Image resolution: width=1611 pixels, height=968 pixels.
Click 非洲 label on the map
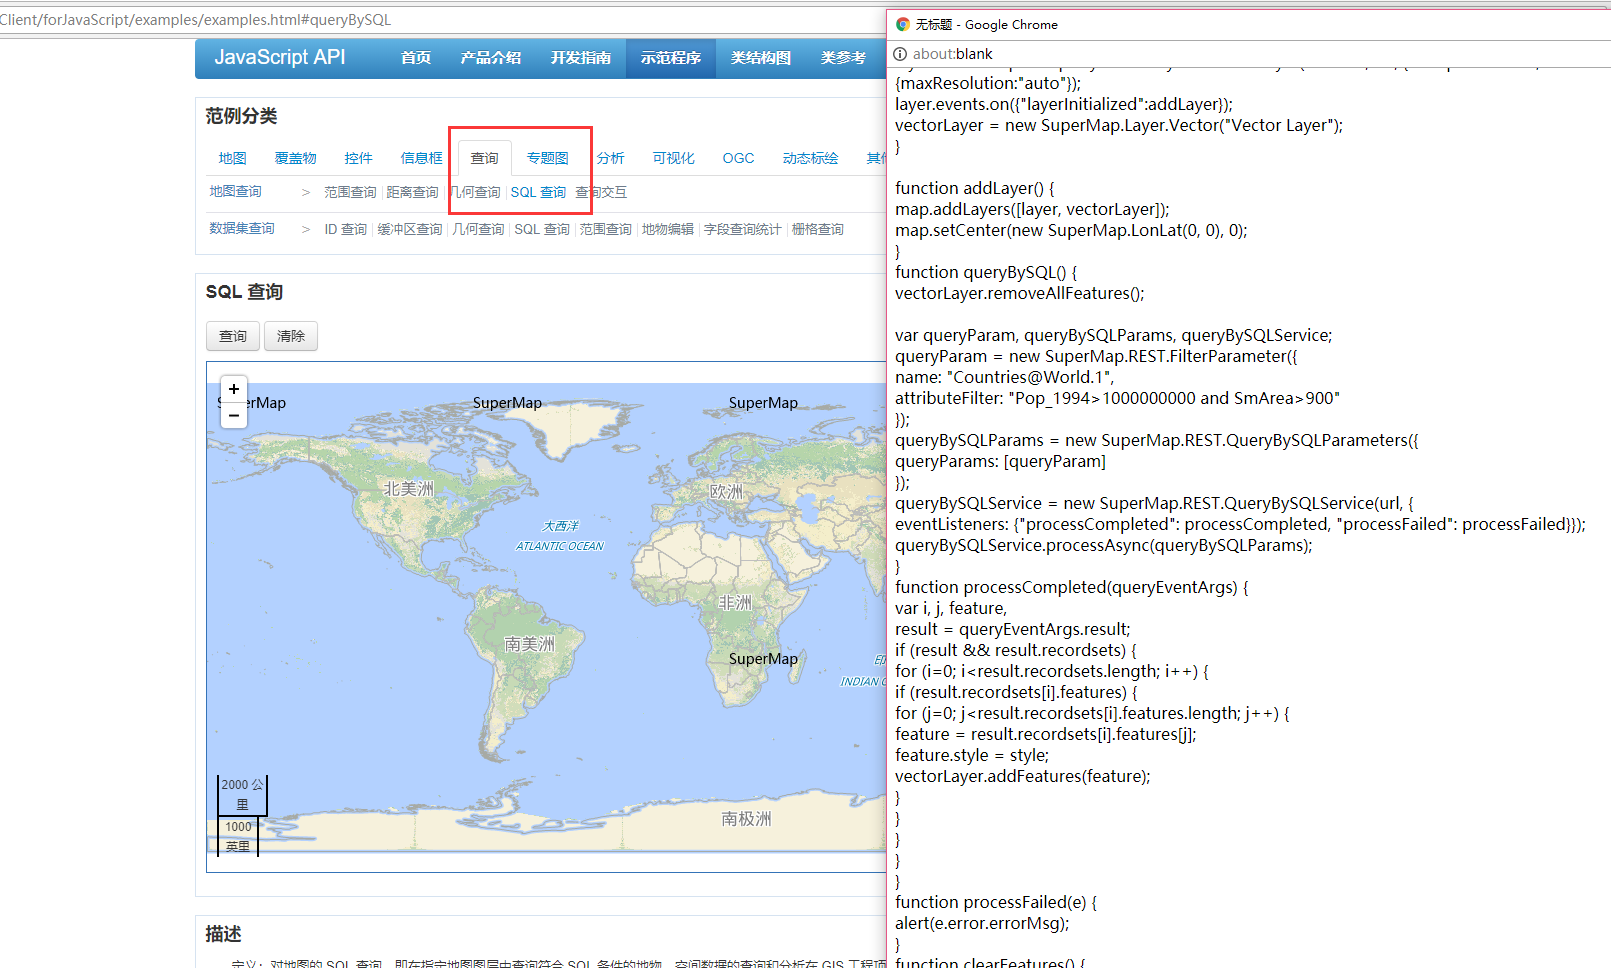click(x=735, y=602)
